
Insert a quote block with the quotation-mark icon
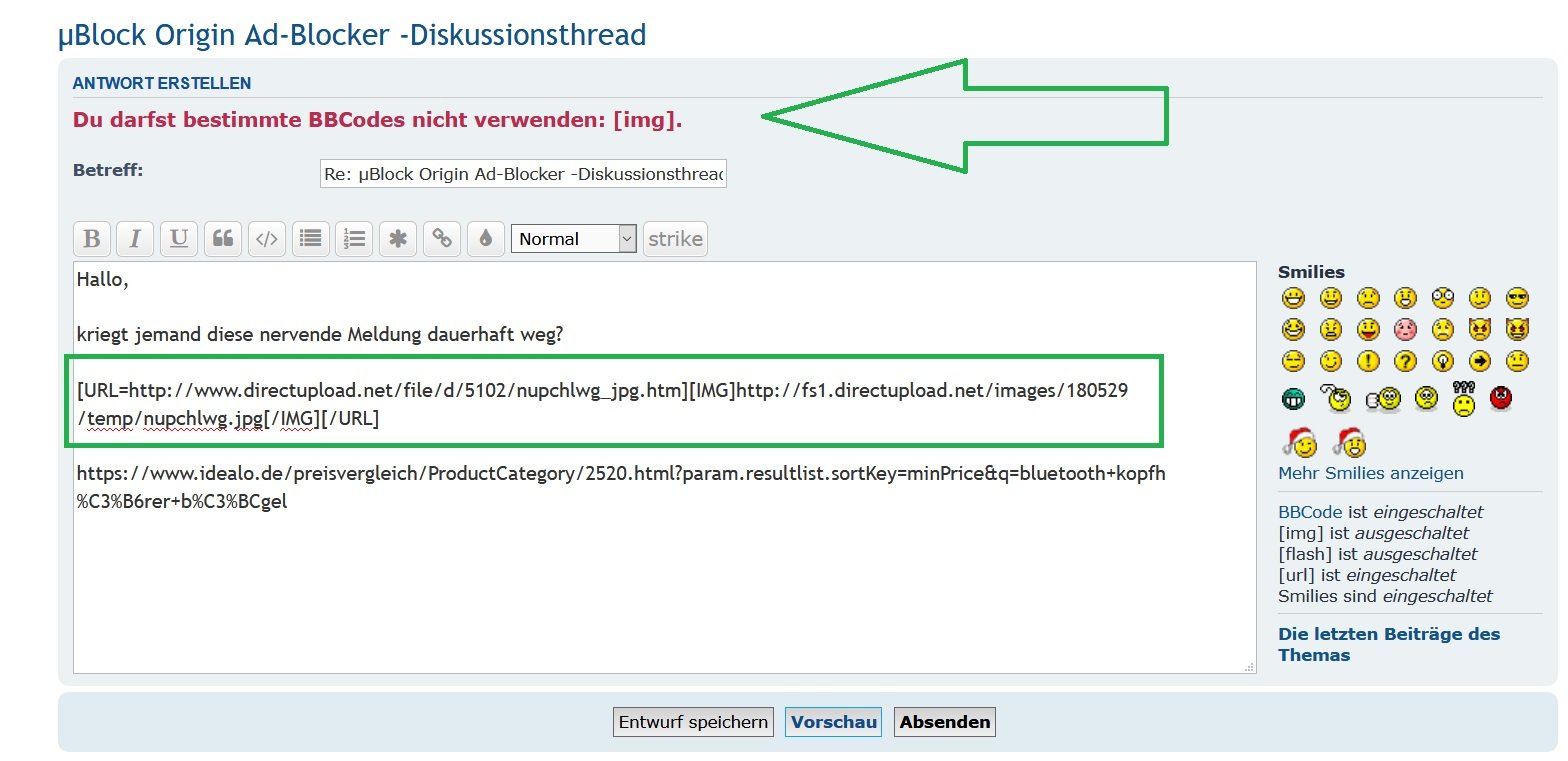pyautogui.click(x=223, y=239)
